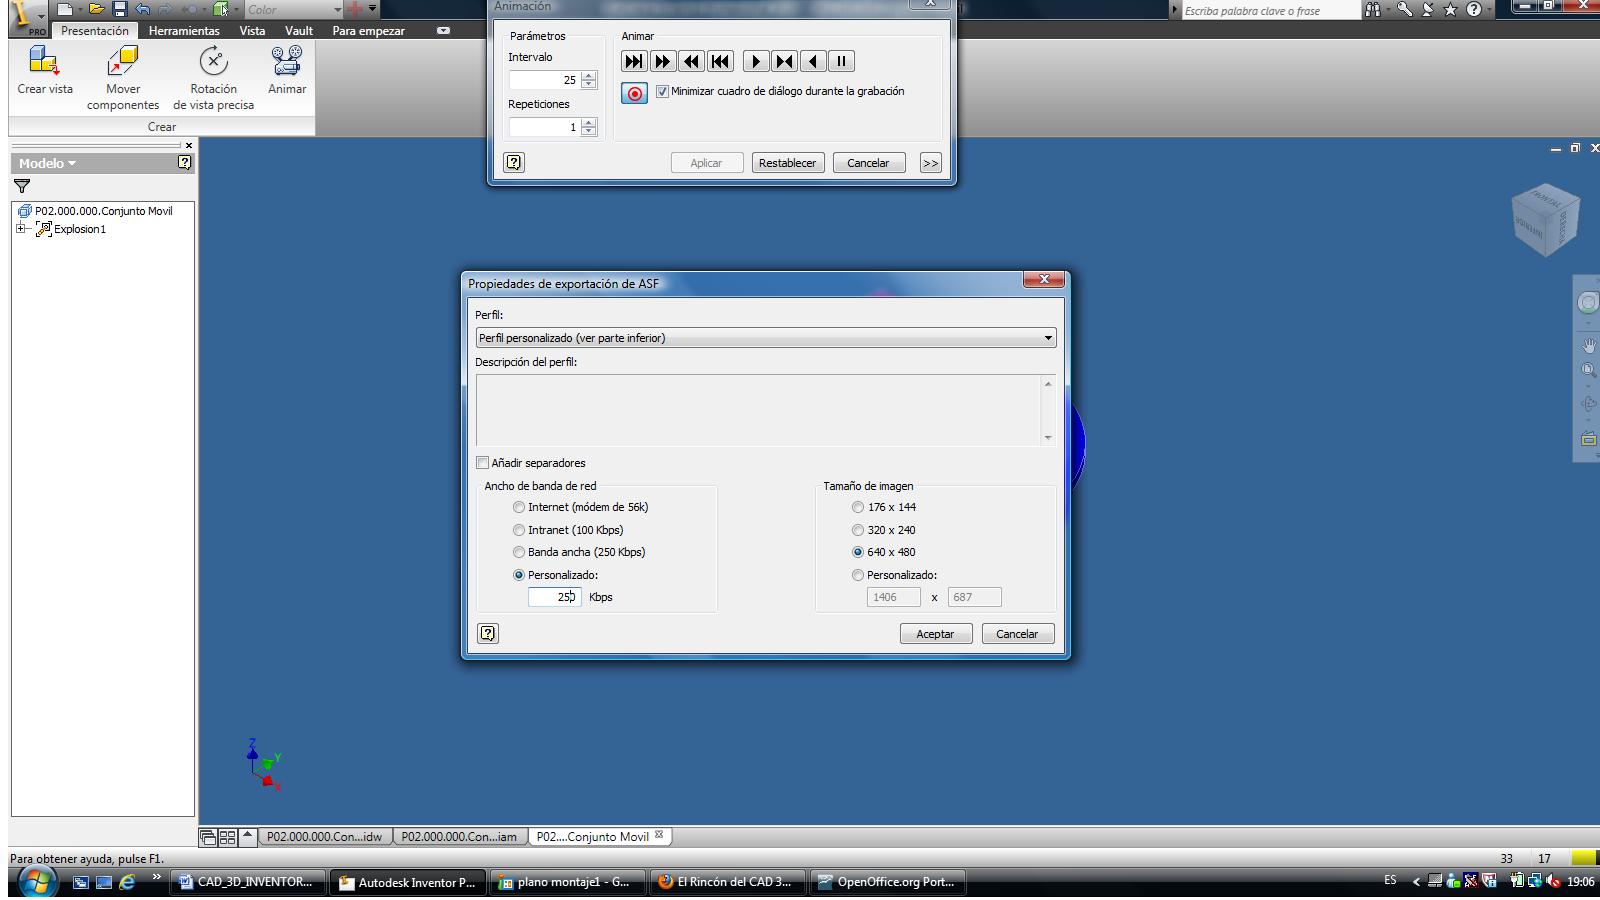Screen dimensions: 1600x900
Task: Click the model browser filter icon
Action: tap(22, 186)
